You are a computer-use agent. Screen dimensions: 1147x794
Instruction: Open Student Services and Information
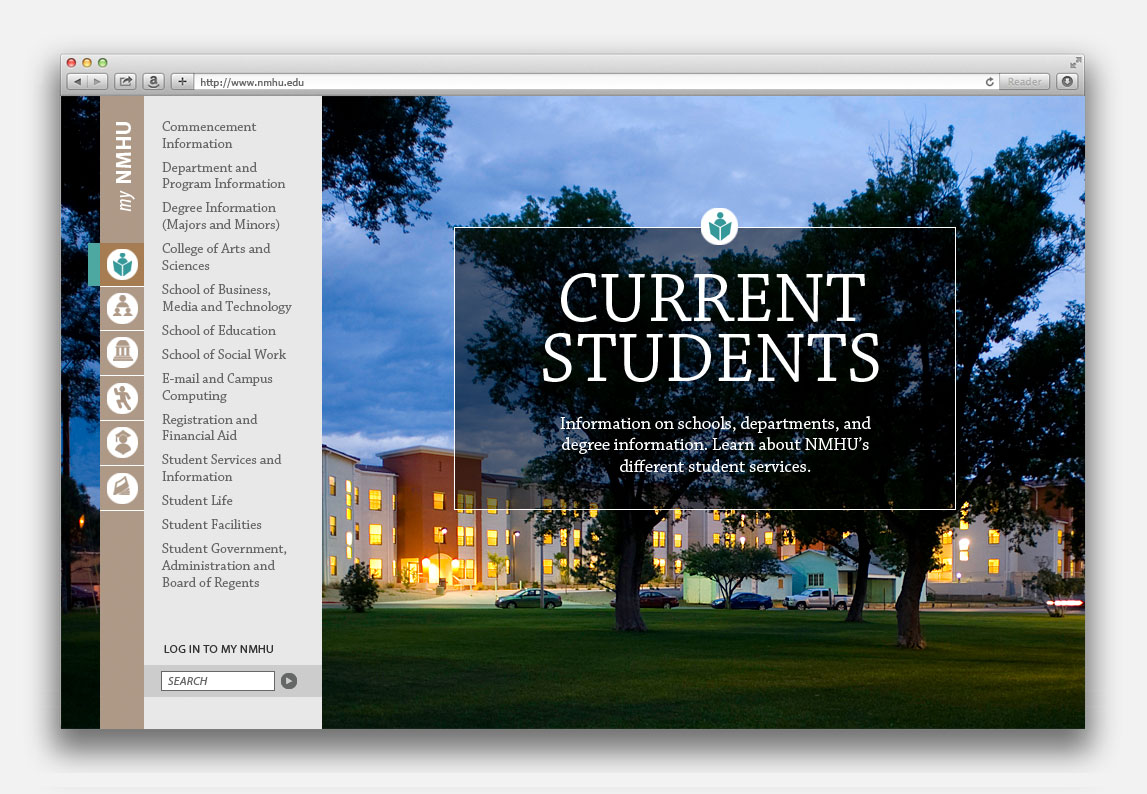pos(222,468)
